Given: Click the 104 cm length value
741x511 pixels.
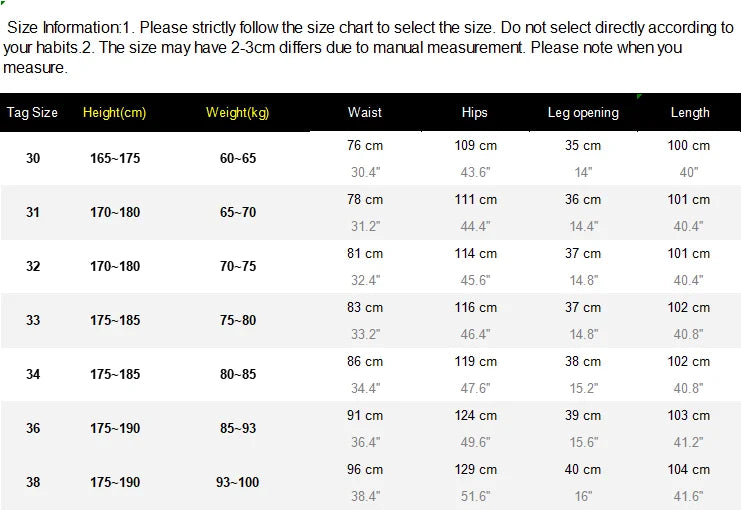Looking at the screenshot, I should pyautogui.click(x=689, y=469).
